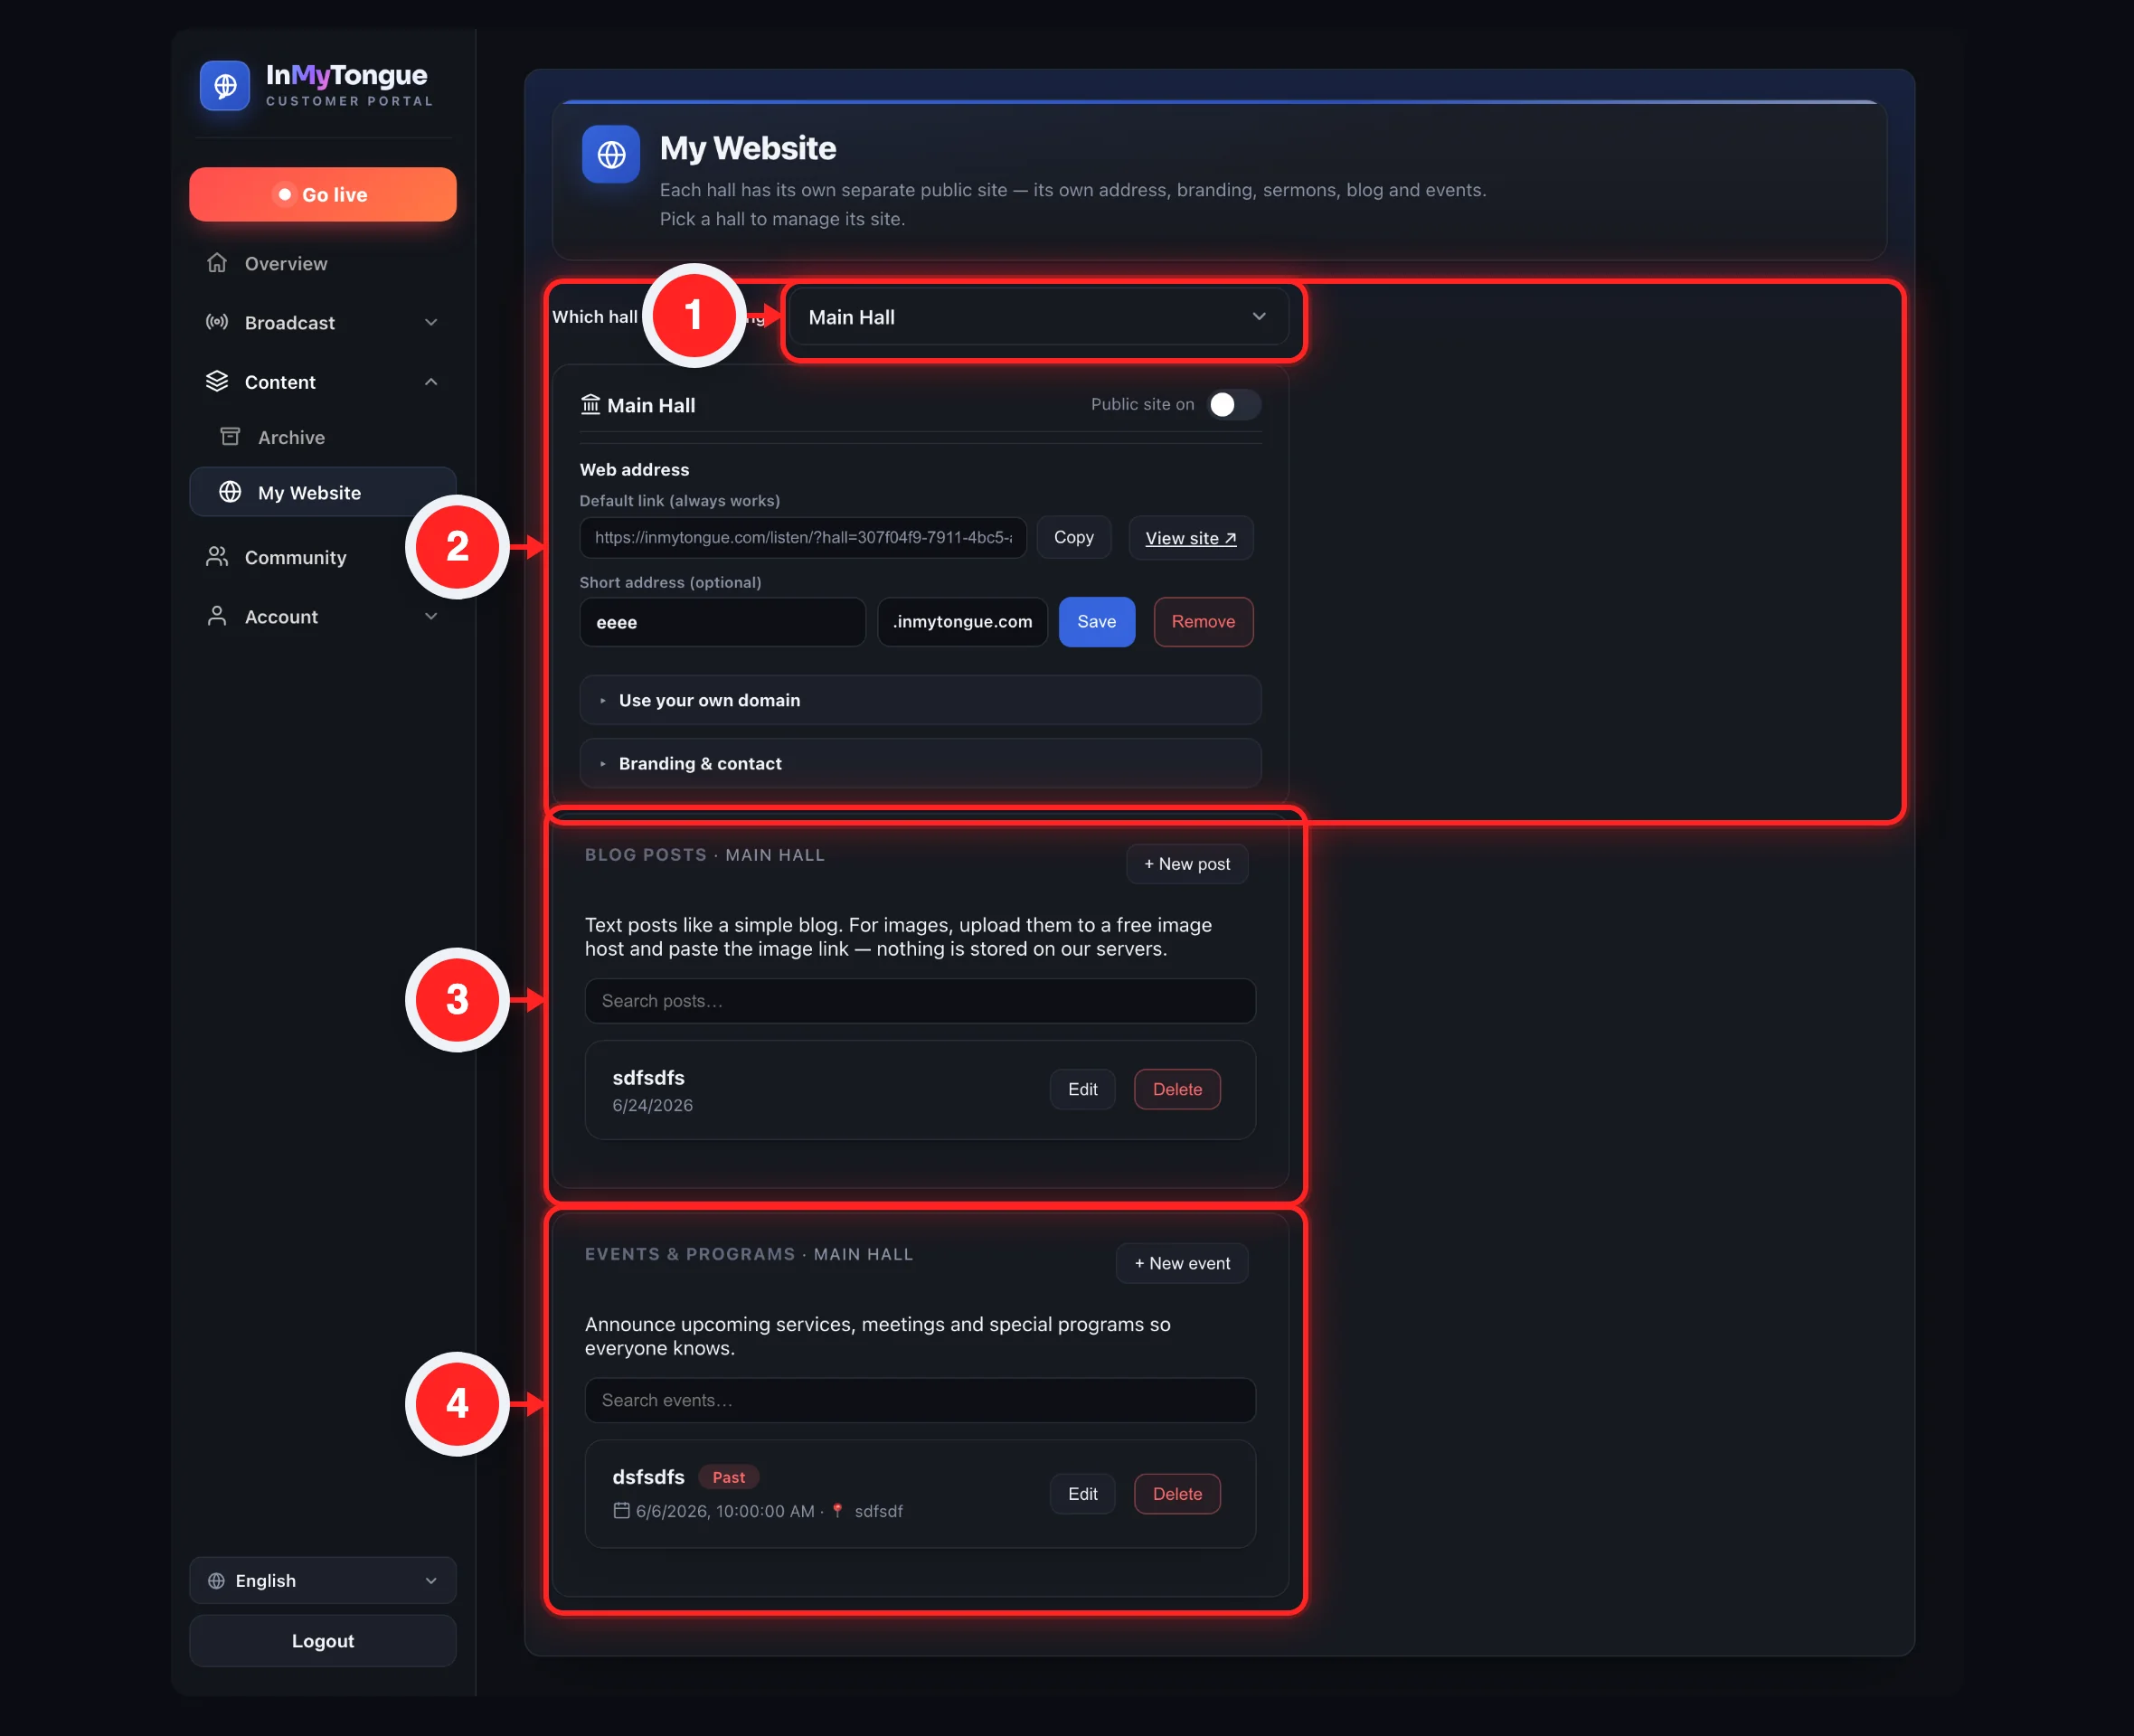Viewport: 2134px width, 1736px height.
Task: Click the My Website header globe icon
Action: 611,154
